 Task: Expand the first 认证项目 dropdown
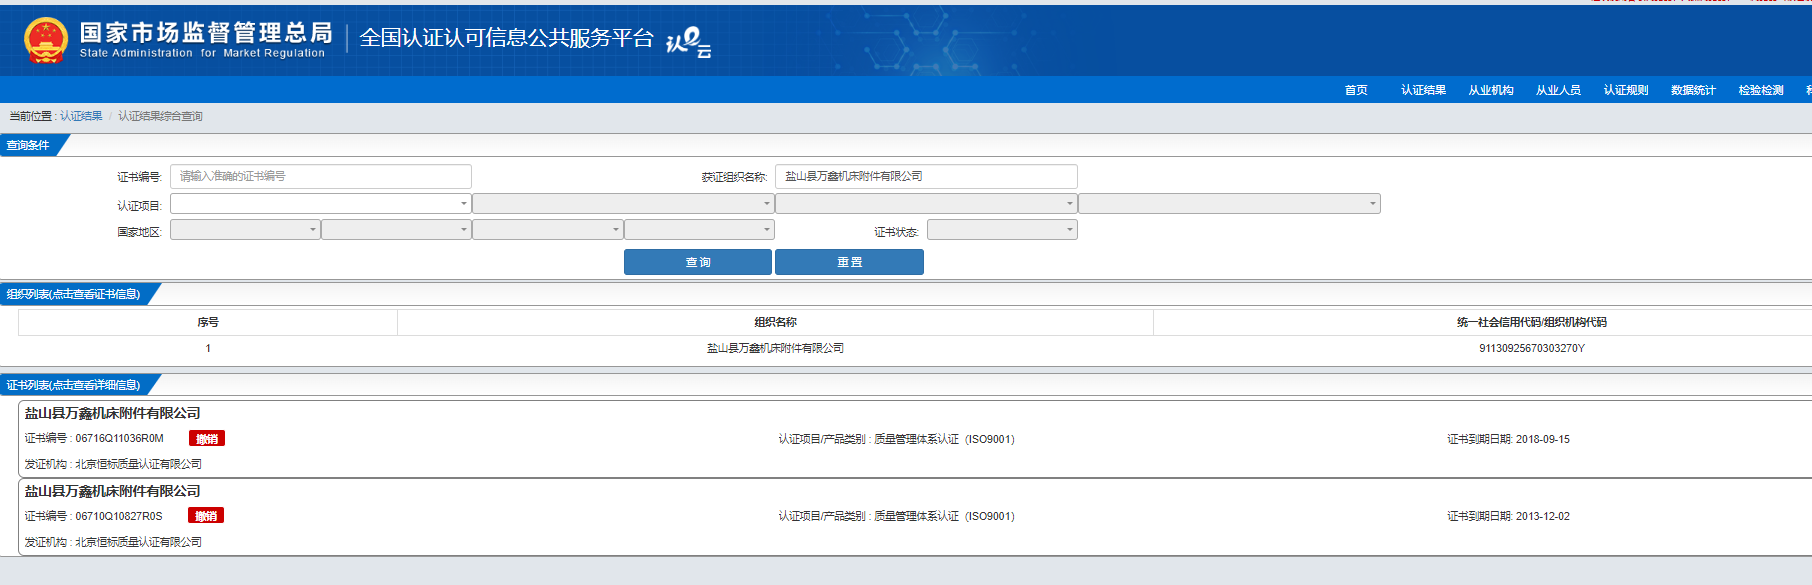tap(321, 204)
